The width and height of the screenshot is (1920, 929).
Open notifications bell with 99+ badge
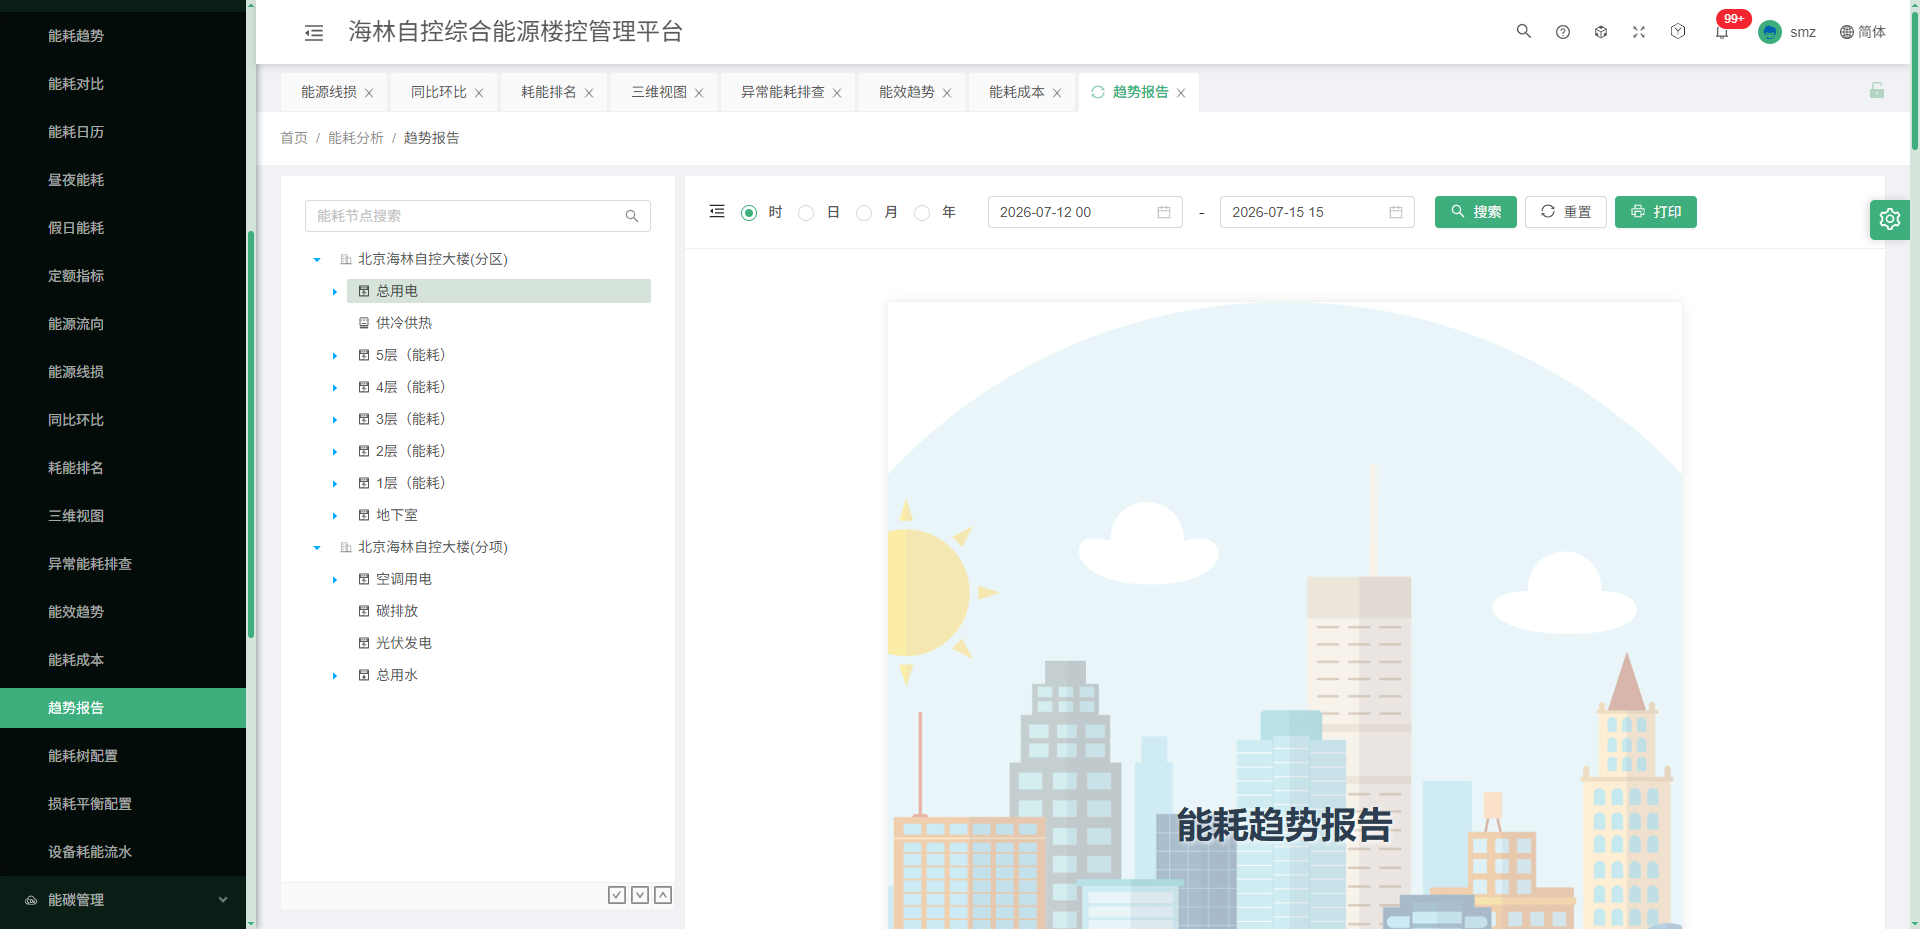point(1722,32)
